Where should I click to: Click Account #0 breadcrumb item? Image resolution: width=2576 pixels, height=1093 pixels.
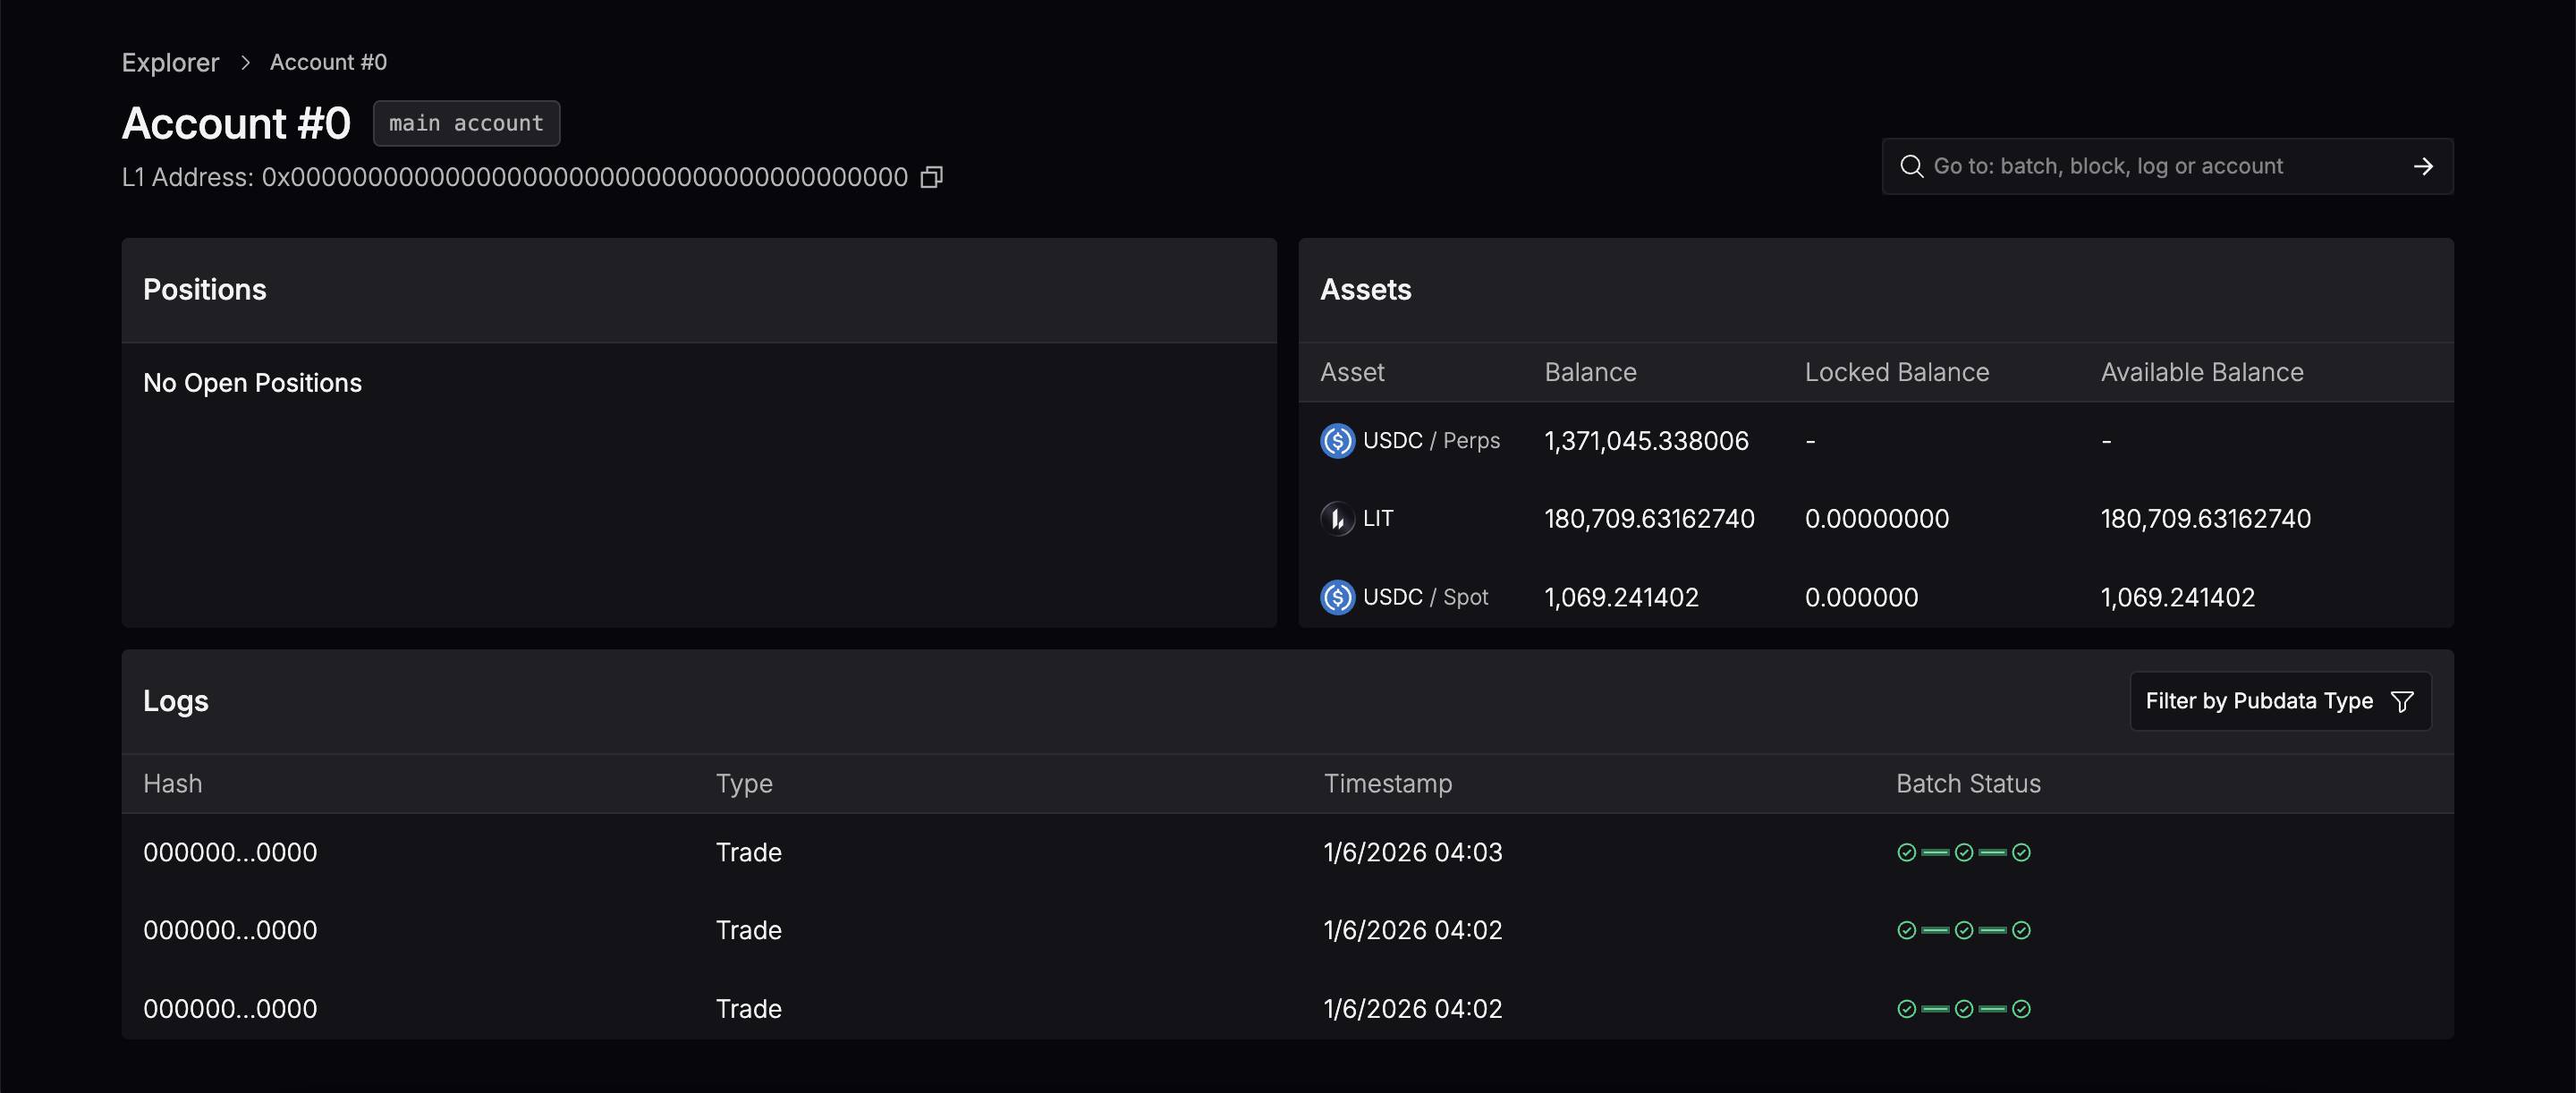click(328, 63)
